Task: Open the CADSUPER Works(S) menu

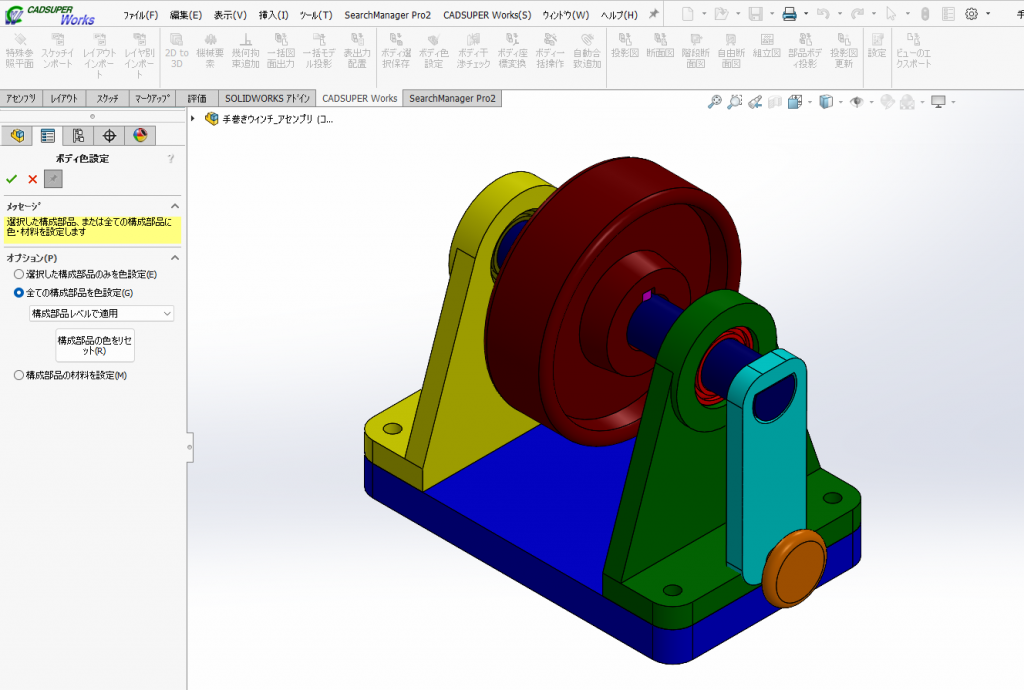Action: point(487,15)
